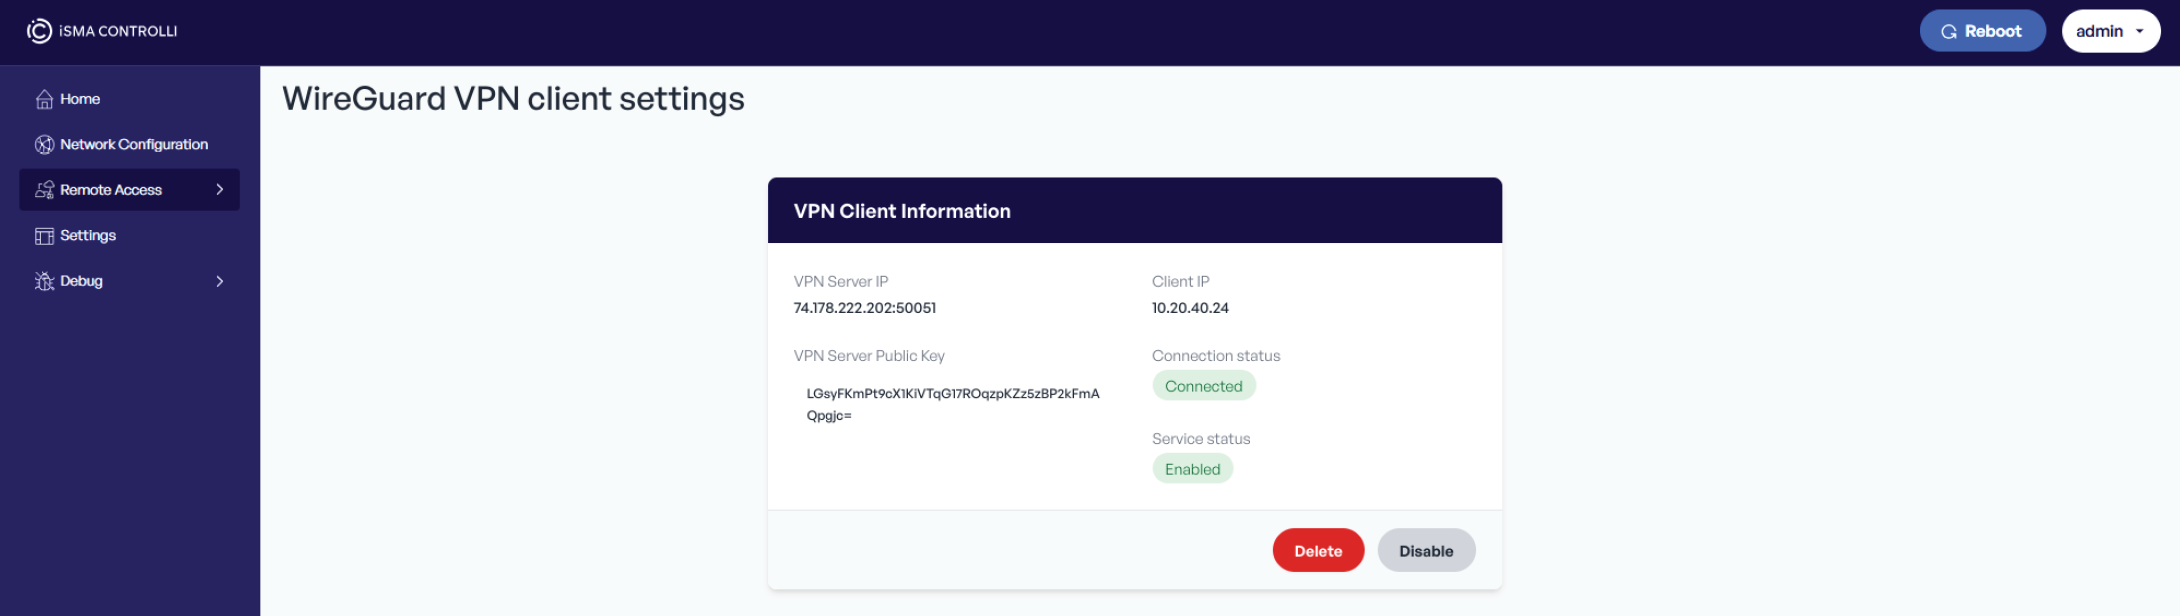Click the Service status label

(x=1201, y=439)
